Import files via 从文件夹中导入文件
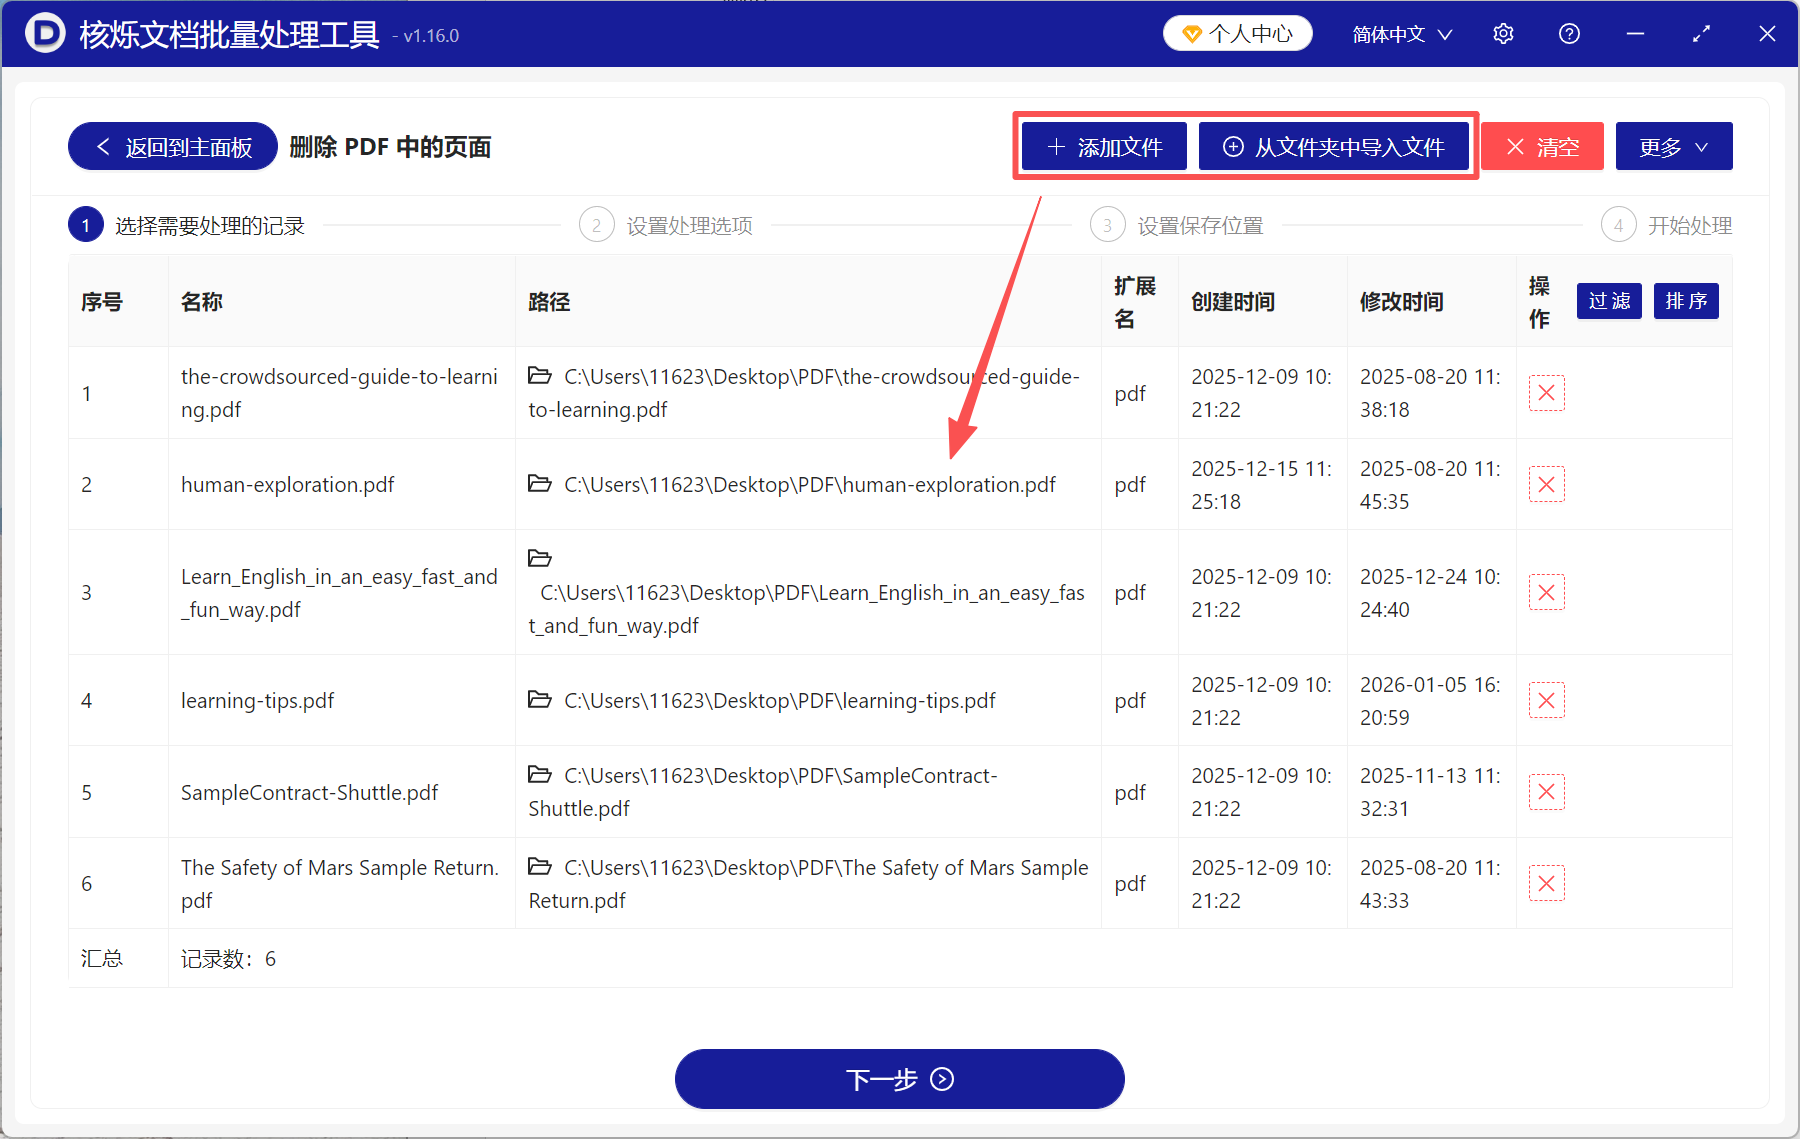 tap(1335, 146)
